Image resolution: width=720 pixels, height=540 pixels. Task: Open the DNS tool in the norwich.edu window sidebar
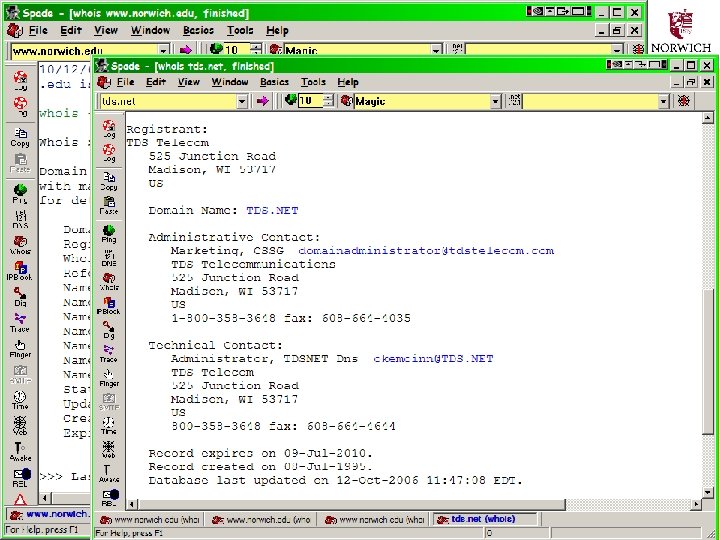coord(20,219)
